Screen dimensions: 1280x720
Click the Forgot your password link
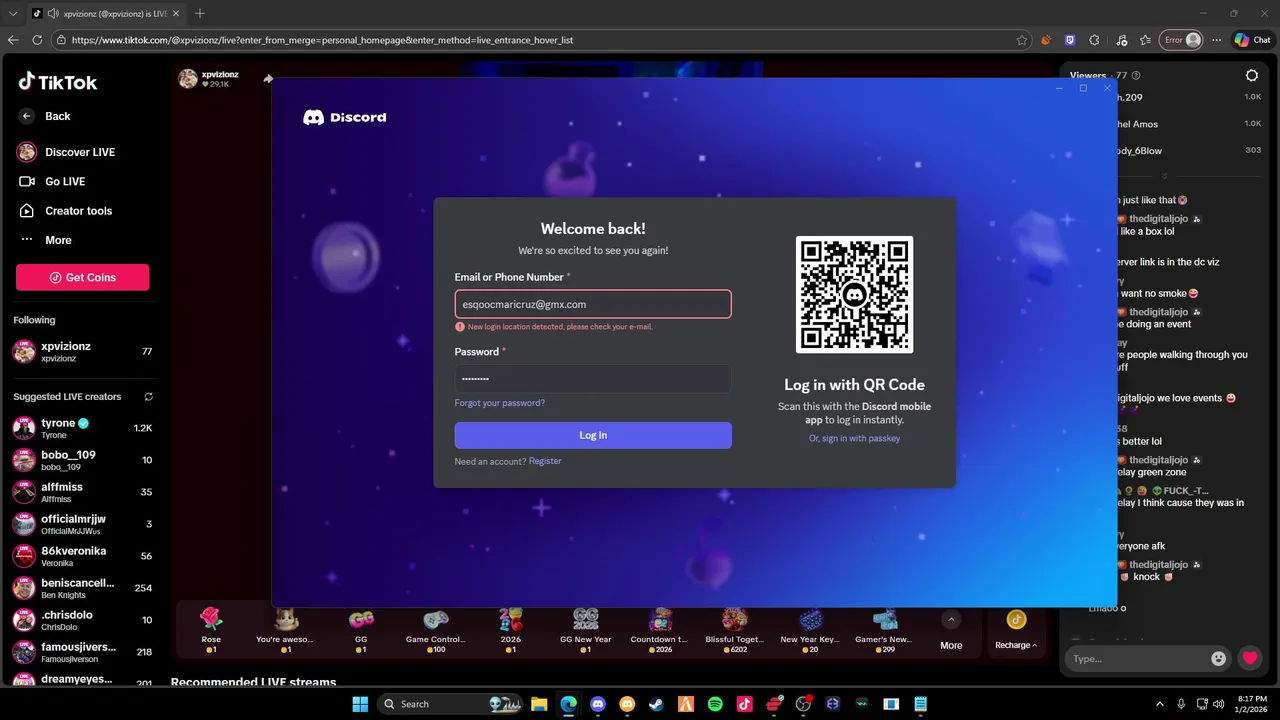point(500,403)
